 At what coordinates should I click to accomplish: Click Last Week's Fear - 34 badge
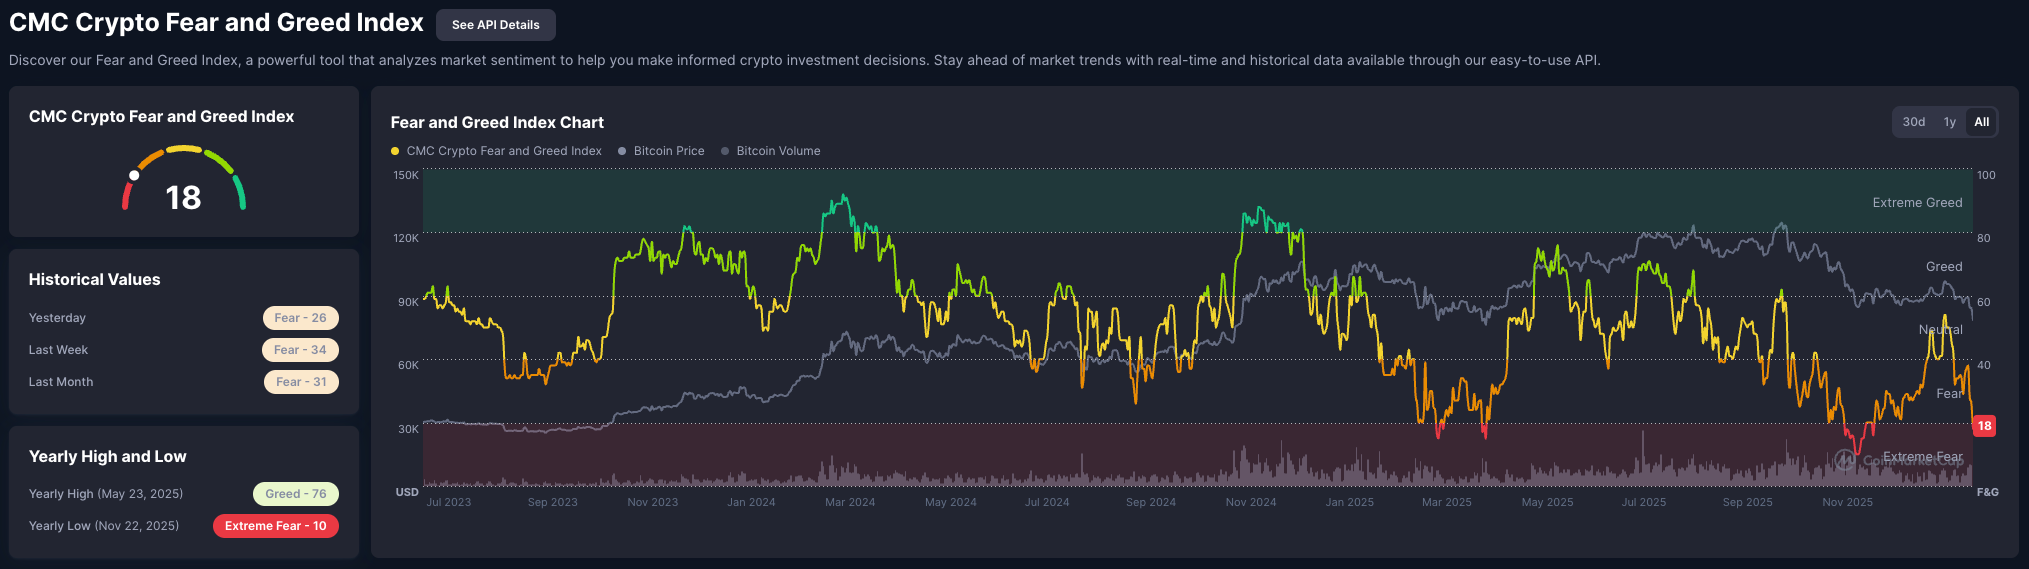[300, 350]
